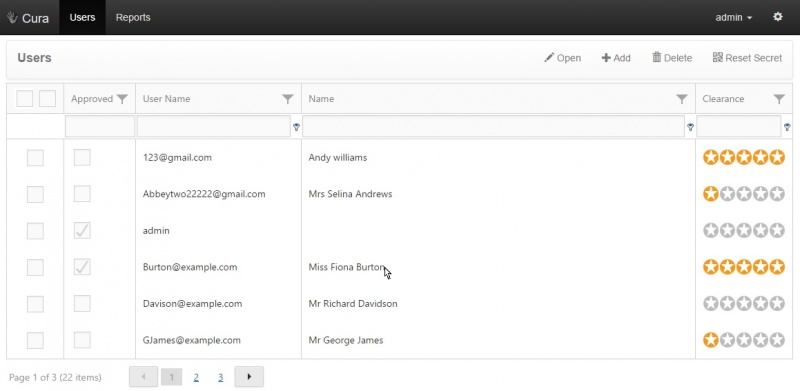Click the name Andy williams

[338, 158]
